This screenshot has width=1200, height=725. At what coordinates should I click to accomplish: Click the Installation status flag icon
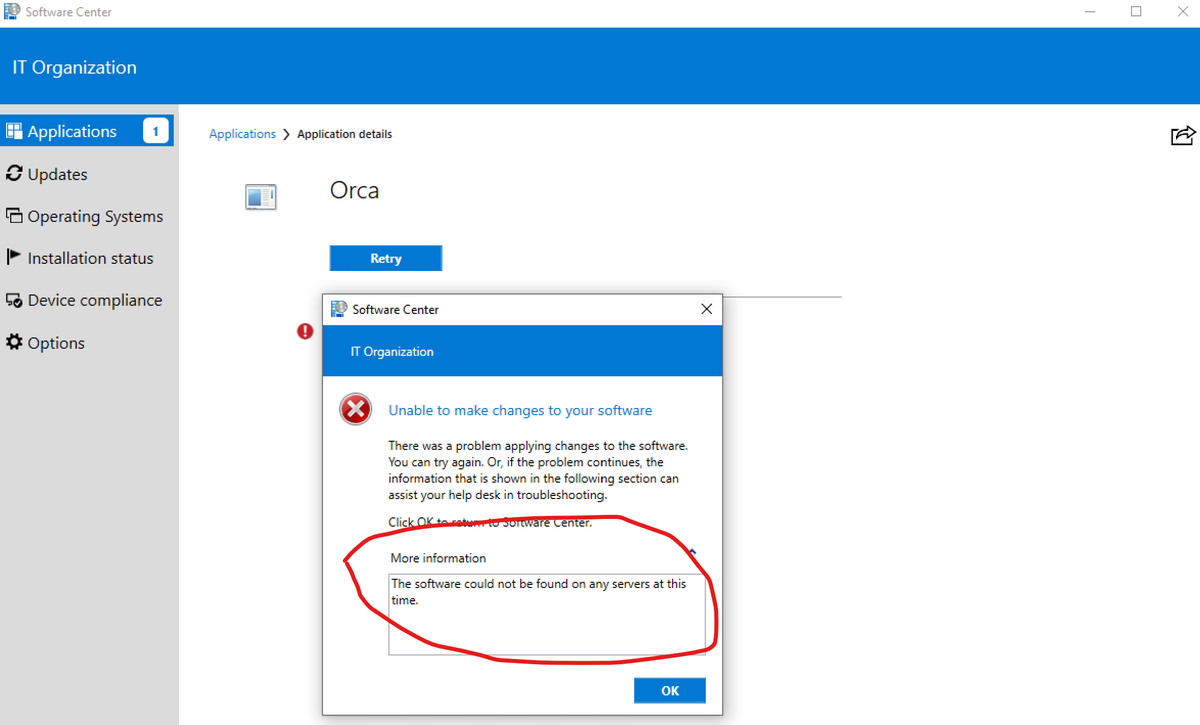coord(14,257)
